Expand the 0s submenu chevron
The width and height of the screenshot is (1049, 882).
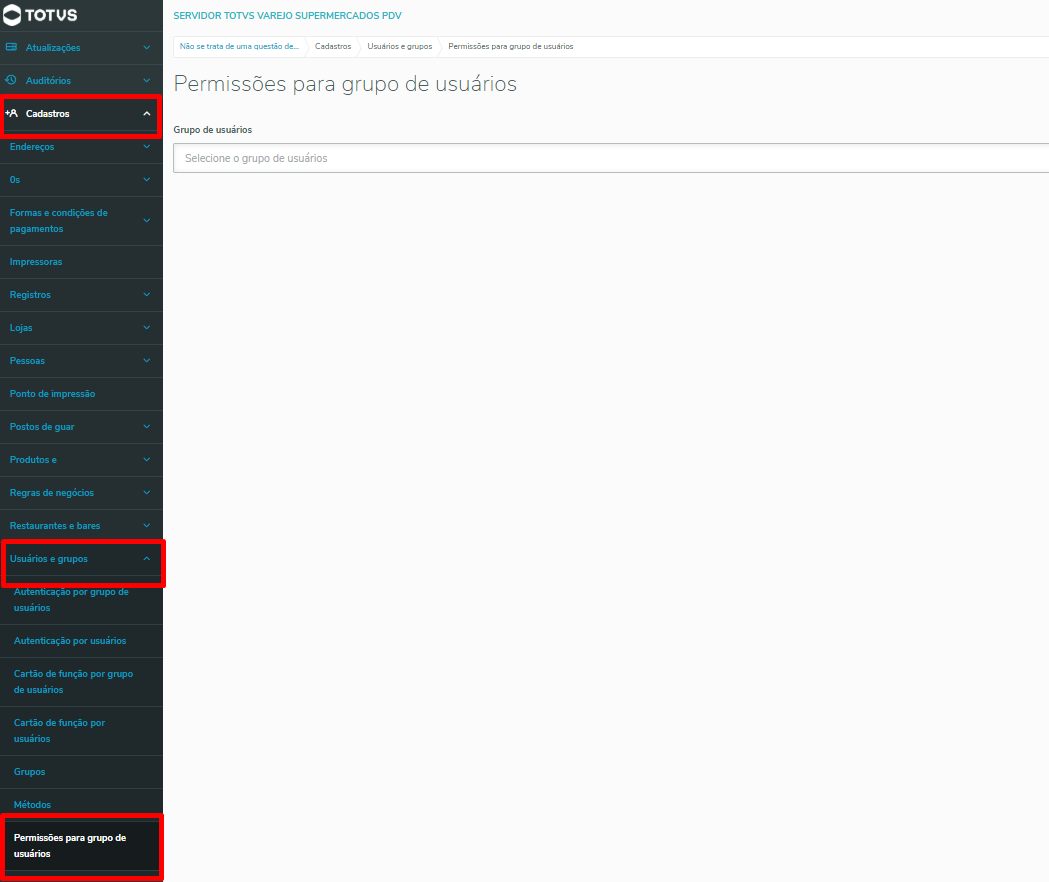tap(147, 179)
